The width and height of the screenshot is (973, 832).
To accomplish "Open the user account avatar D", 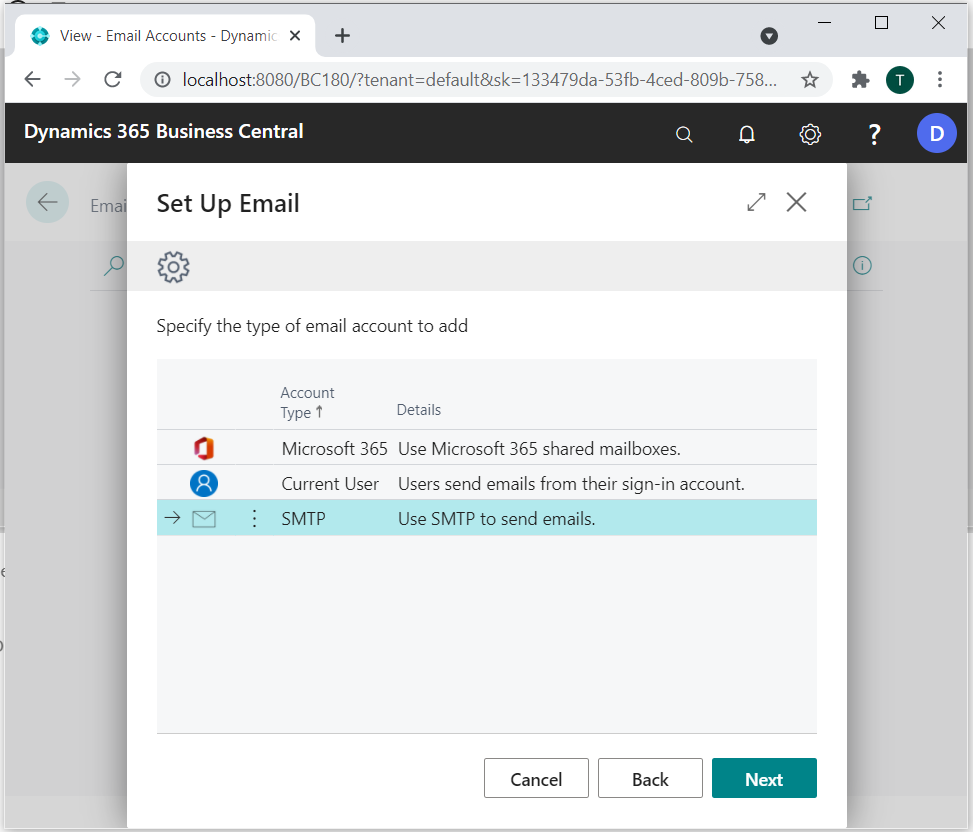I will coord(936,133).
